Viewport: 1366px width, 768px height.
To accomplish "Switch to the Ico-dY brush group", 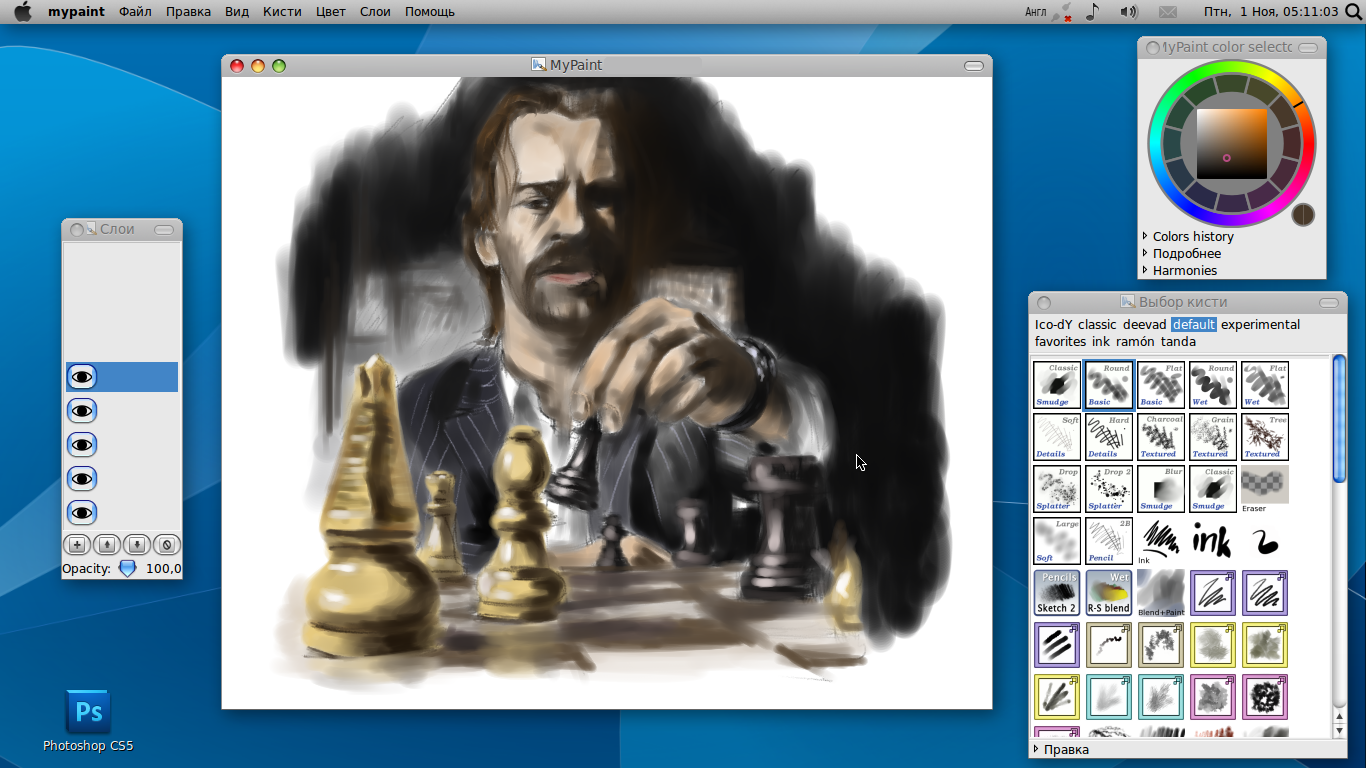I will click(1054, 325).
